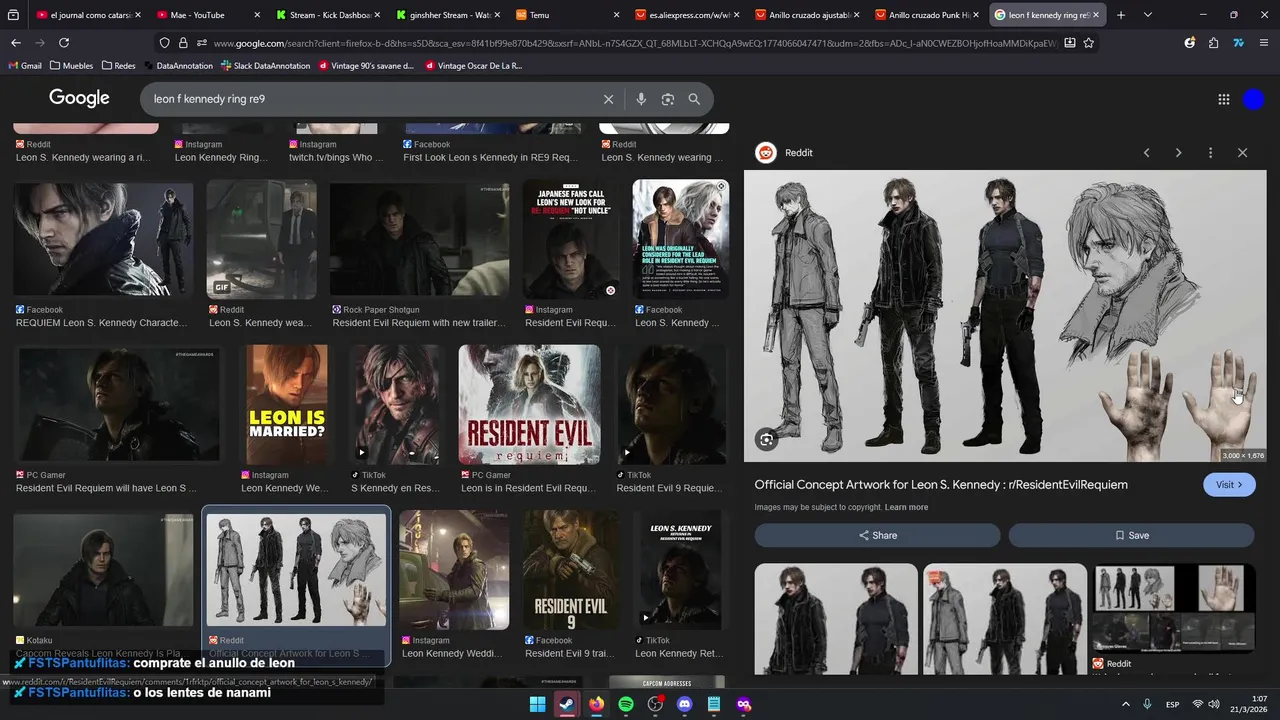Image resolution: width=1280 pixels, height=720 pixels.
Task: Click the 'leon f kennedy ring re9' search field
Action: [370, 99]
